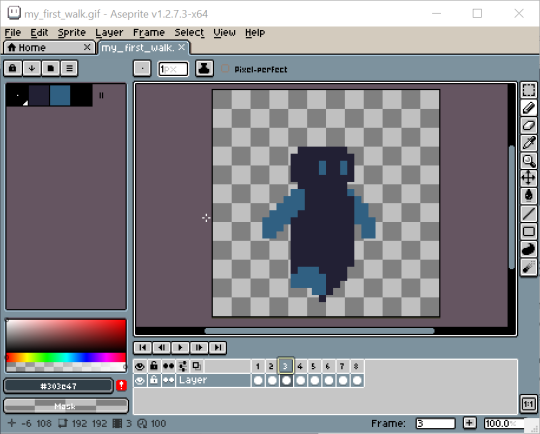Open the palette options menu button
Viewport: 540px width, 434px height.
point(69,68)
